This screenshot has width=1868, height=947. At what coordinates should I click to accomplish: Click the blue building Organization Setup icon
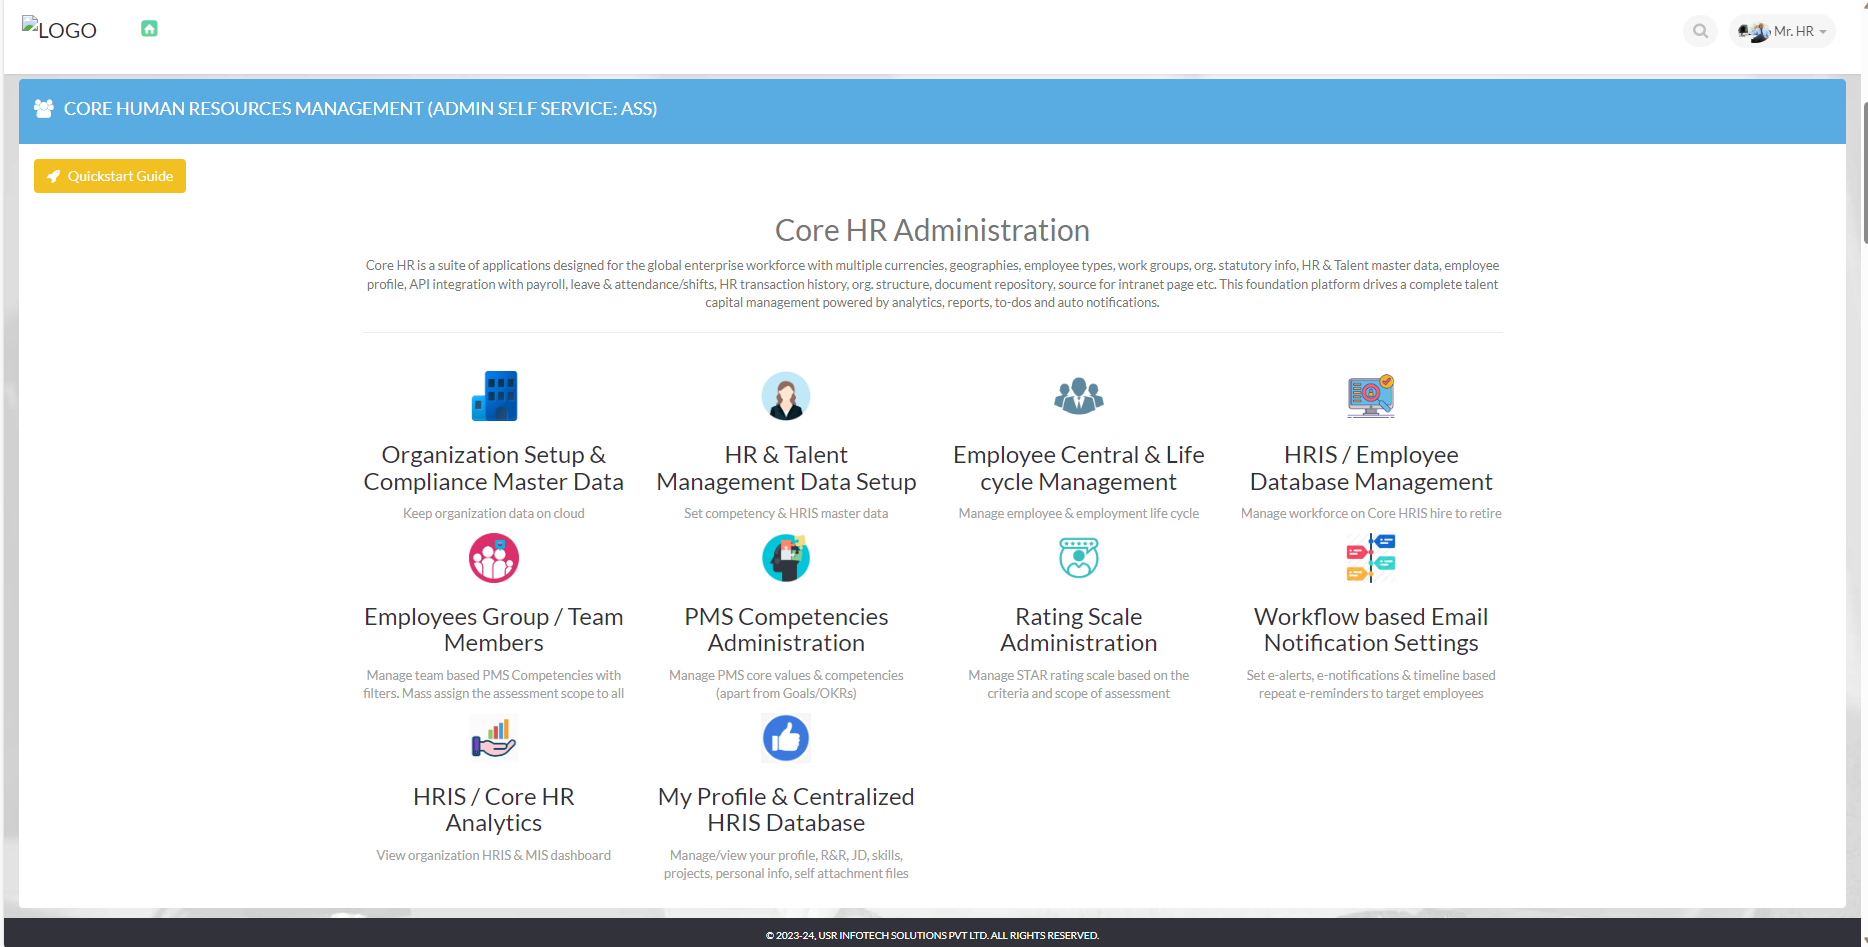(494, 396)
